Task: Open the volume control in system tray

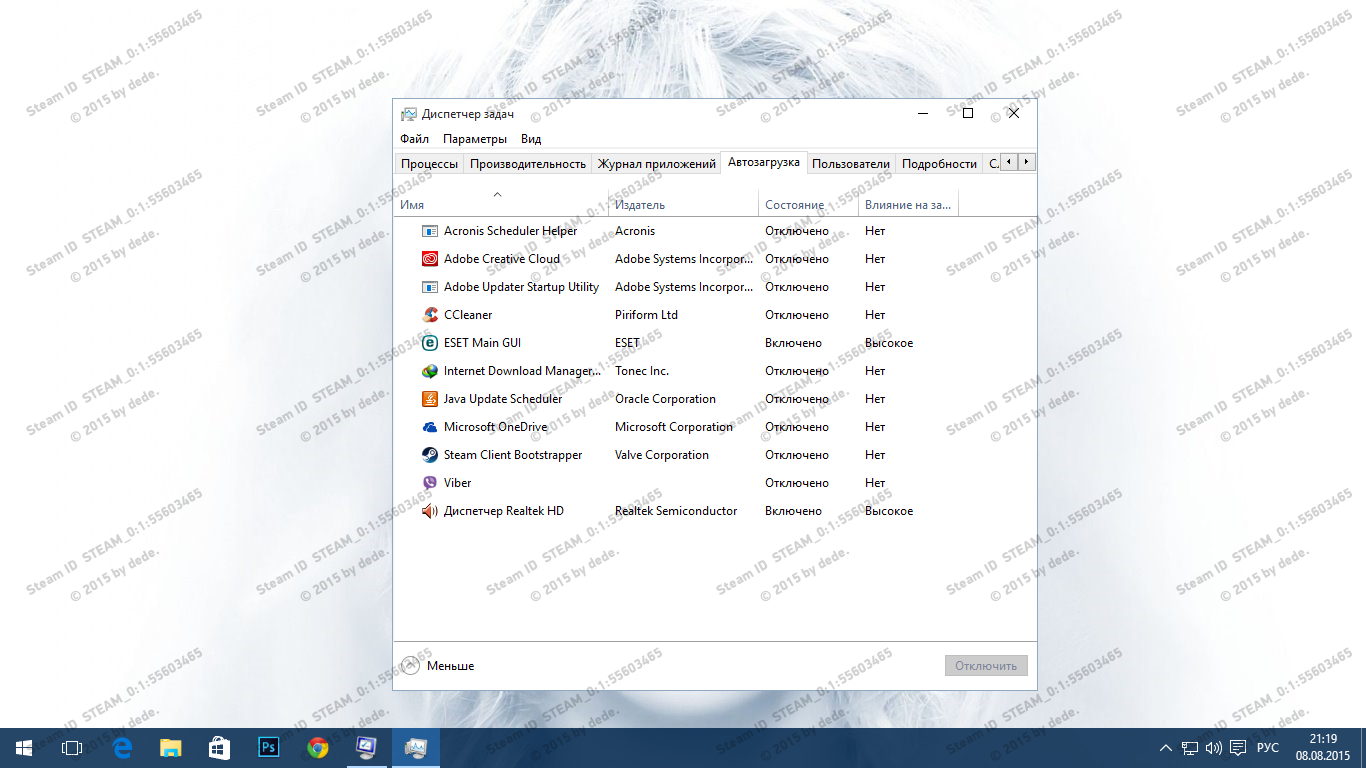Action: [1214, 748]
